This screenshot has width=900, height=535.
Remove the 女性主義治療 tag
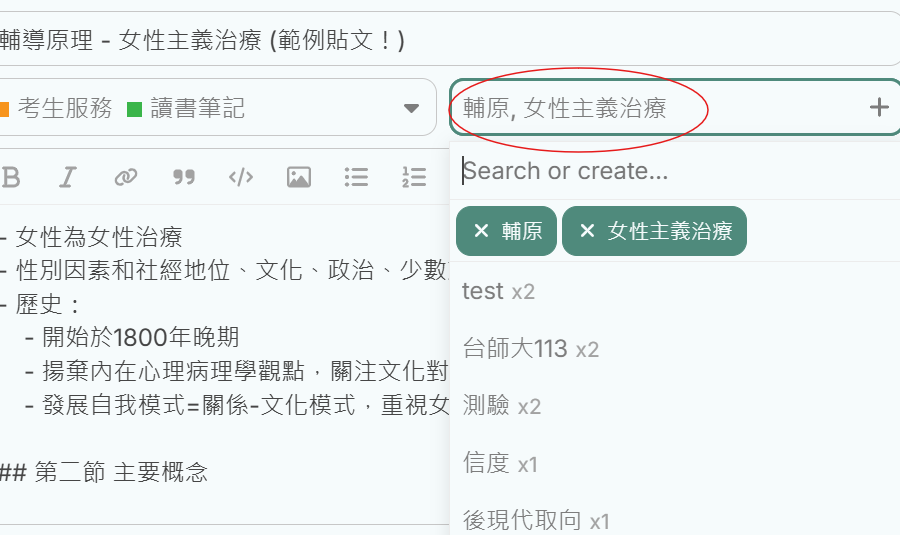tap(587, 231)
